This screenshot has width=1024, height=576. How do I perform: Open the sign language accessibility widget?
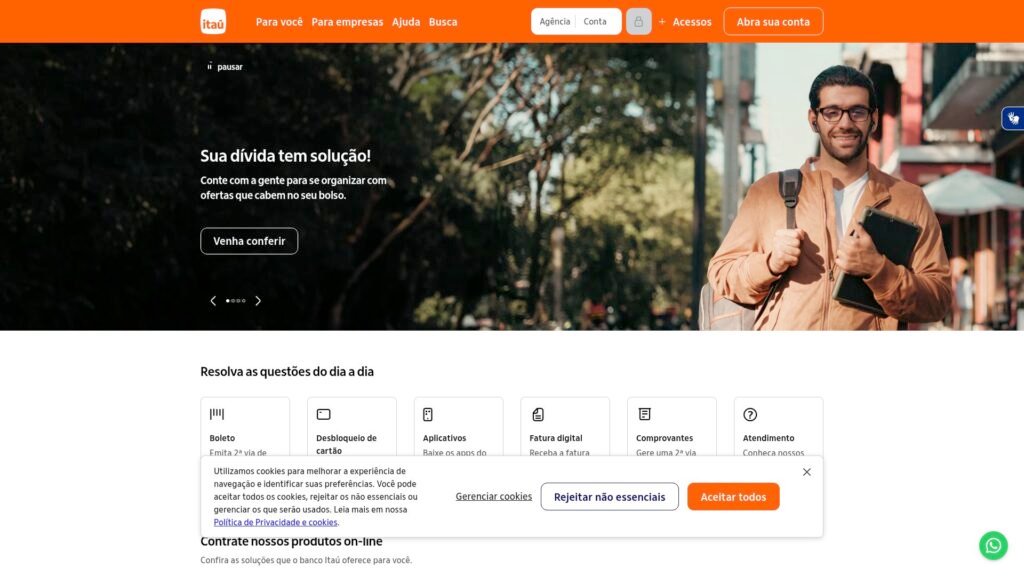(x=1013, y=119)
